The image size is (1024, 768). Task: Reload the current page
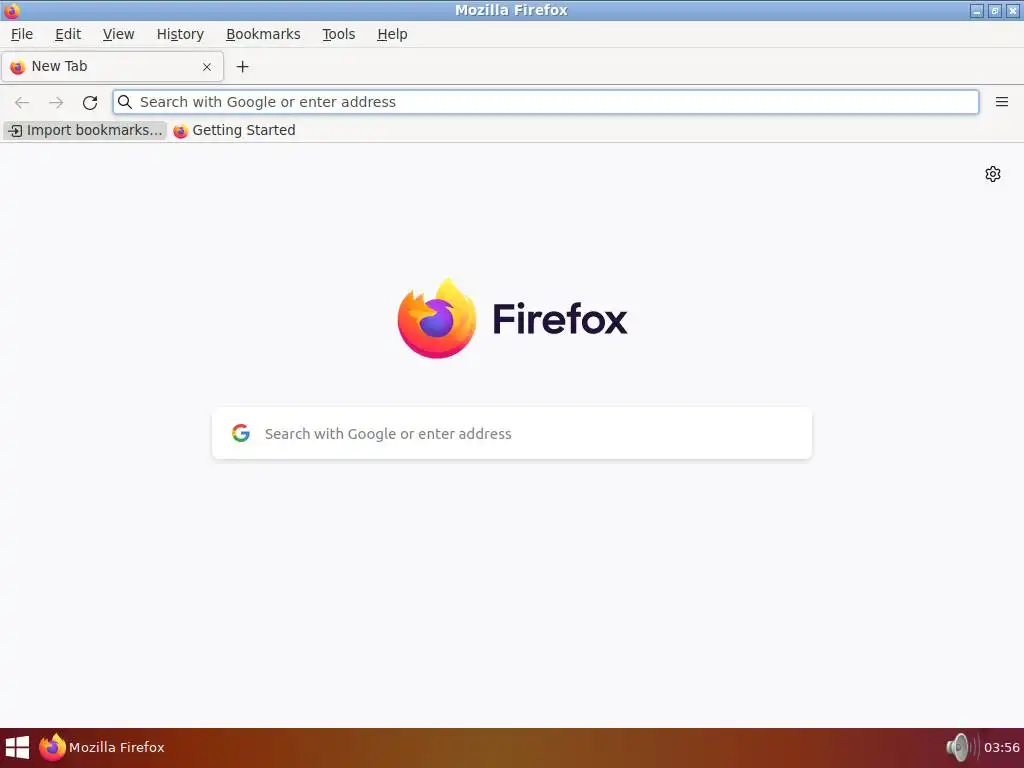point(90,103)
